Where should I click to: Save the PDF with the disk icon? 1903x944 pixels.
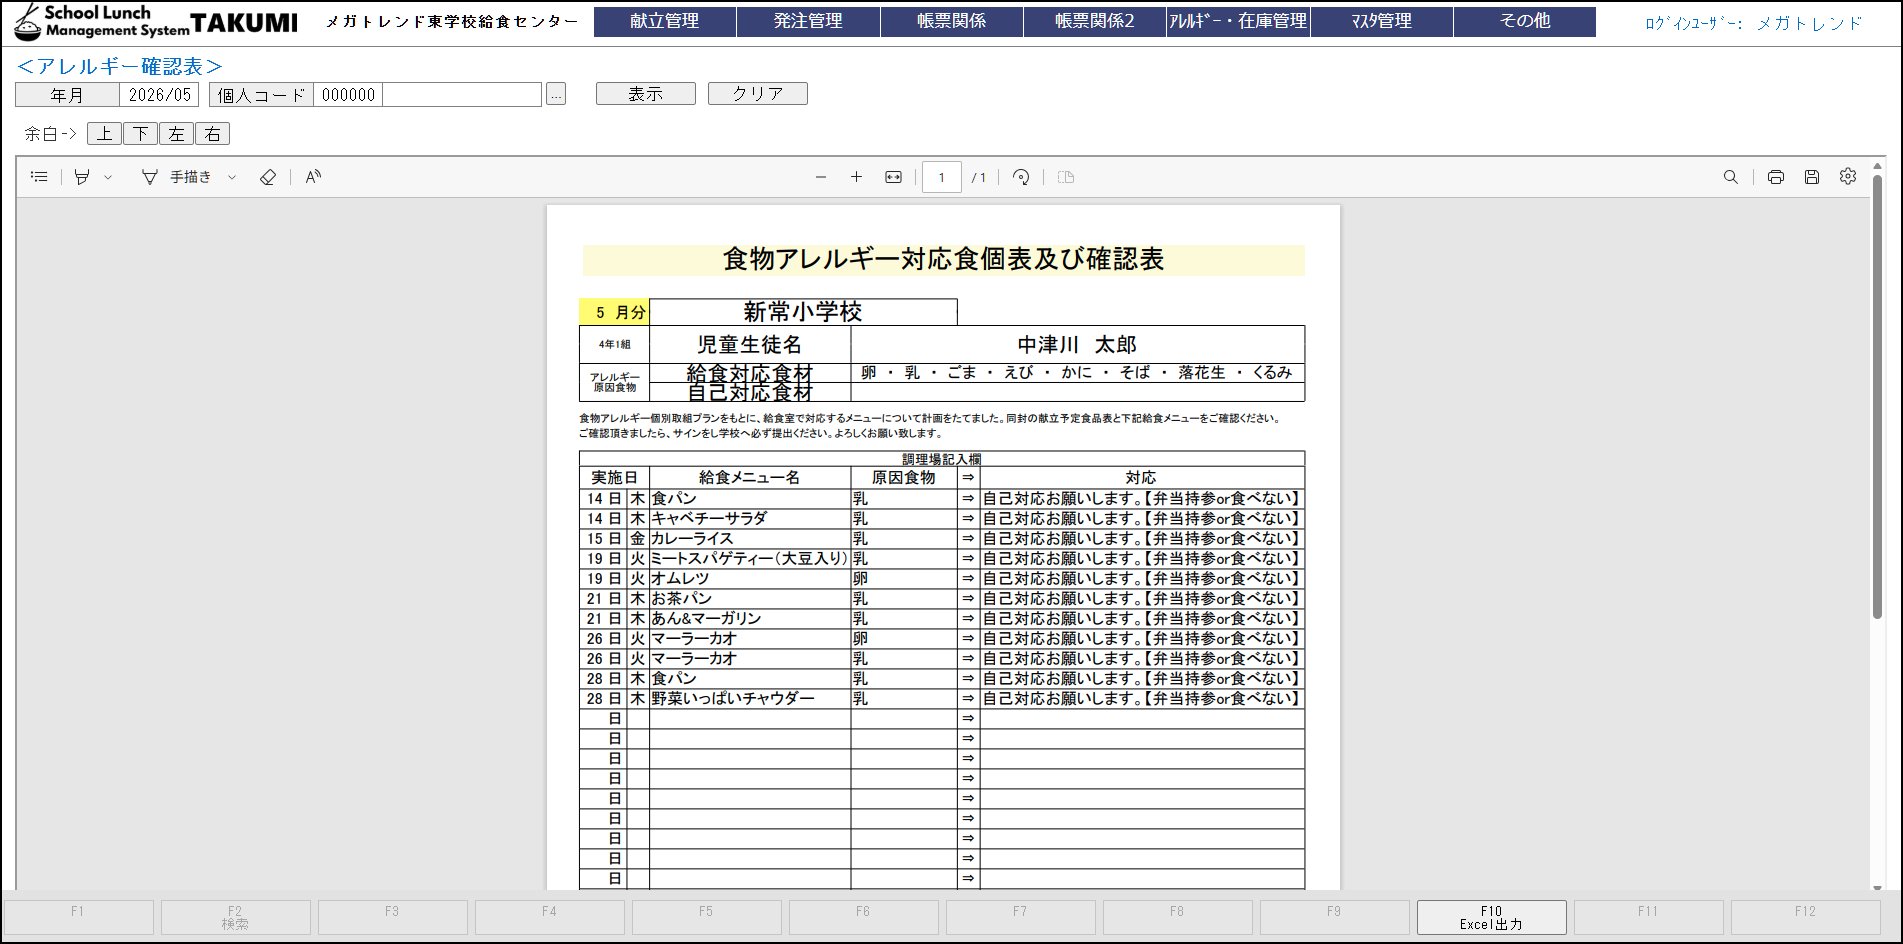click(x=1811, y=177)
